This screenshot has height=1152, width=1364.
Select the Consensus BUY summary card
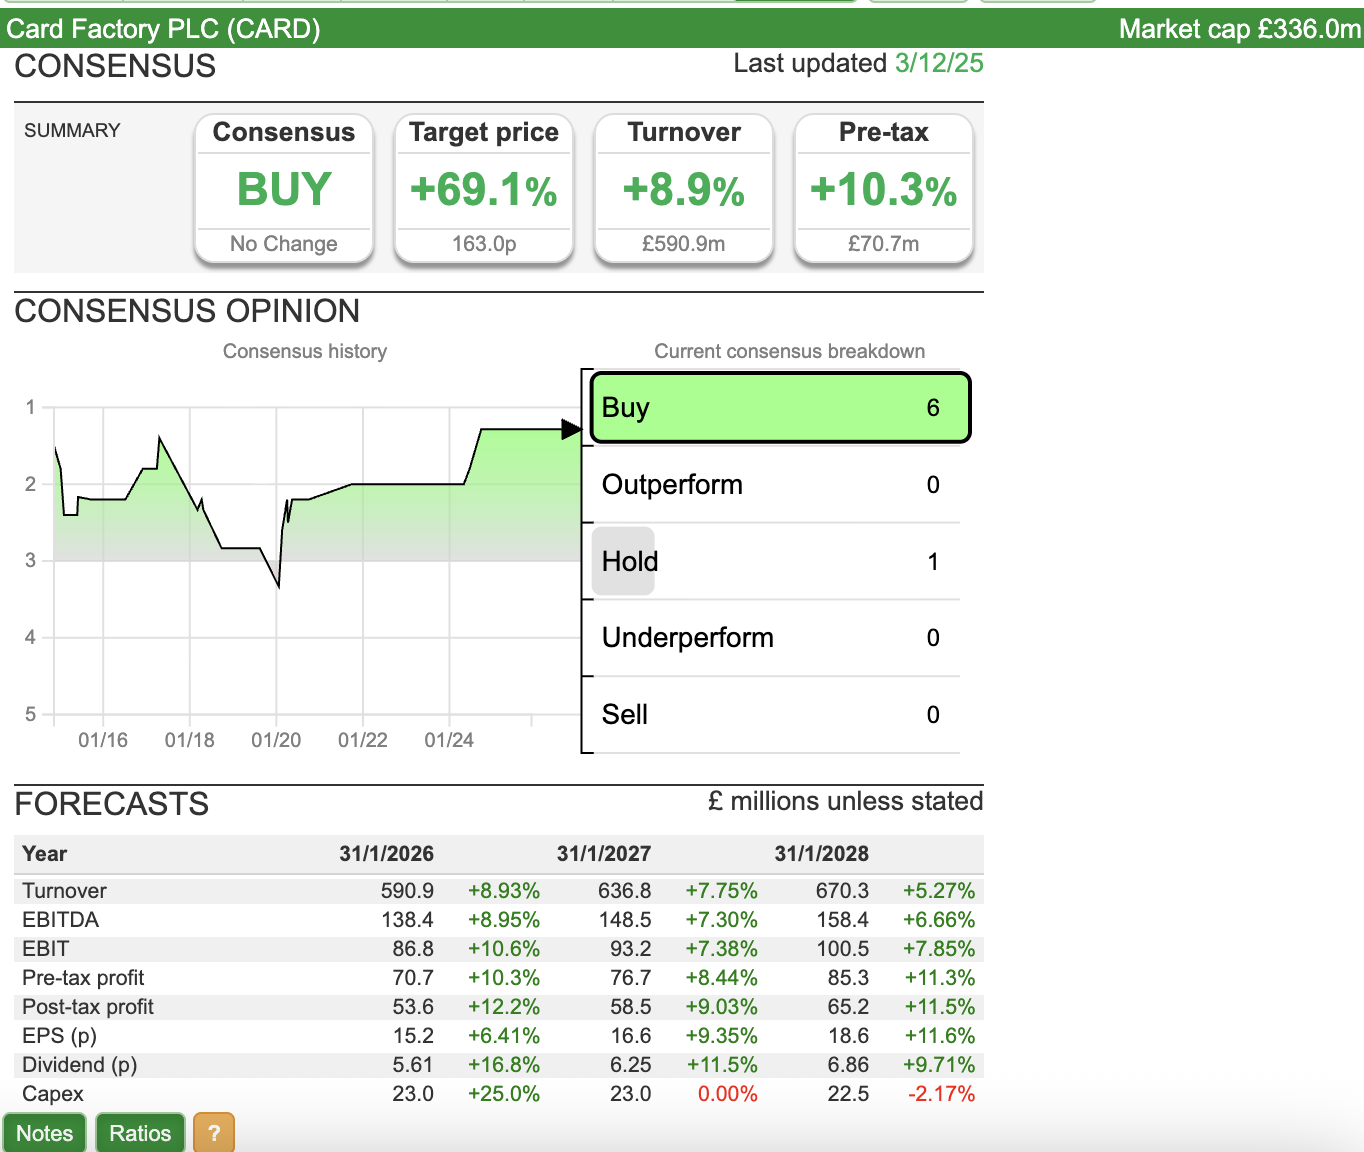[284, 189]
